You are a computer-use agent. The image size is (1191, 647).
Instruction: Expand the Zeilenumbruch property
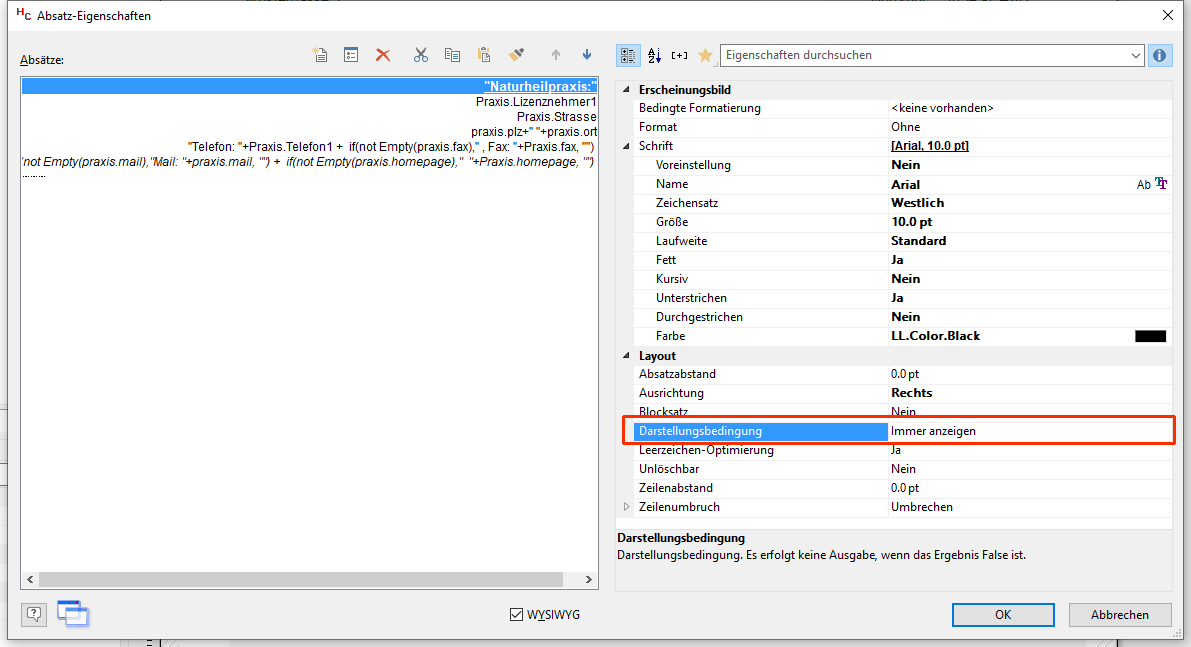627,507
